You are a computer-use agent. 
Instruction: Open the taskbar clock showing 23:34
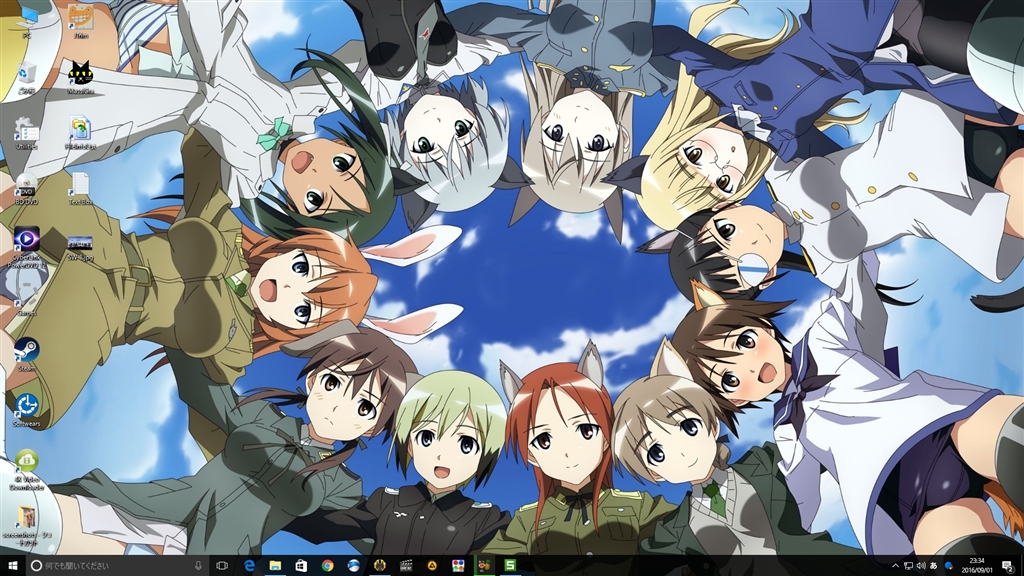point(977,566)
